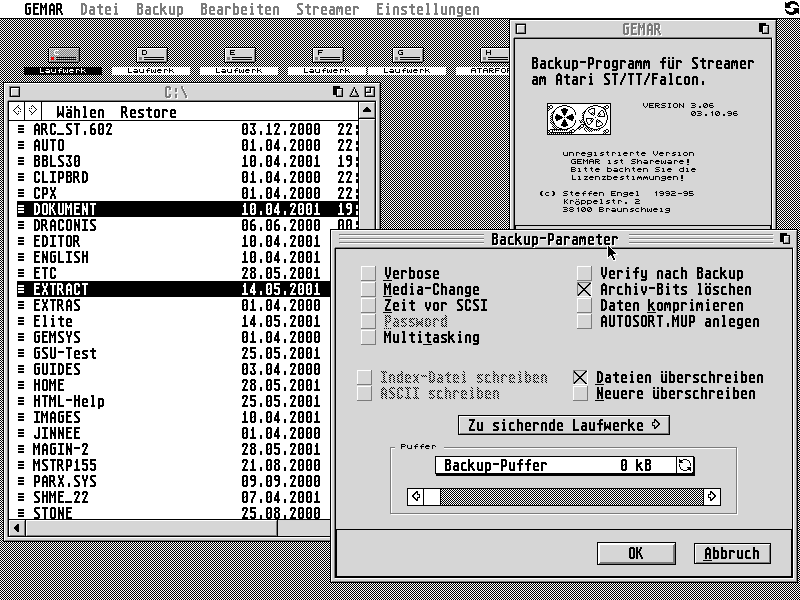The height and width of the screenshot is (600, 800).
Task: Click the F Laufwerk drive icon
Action: point(327,54)
